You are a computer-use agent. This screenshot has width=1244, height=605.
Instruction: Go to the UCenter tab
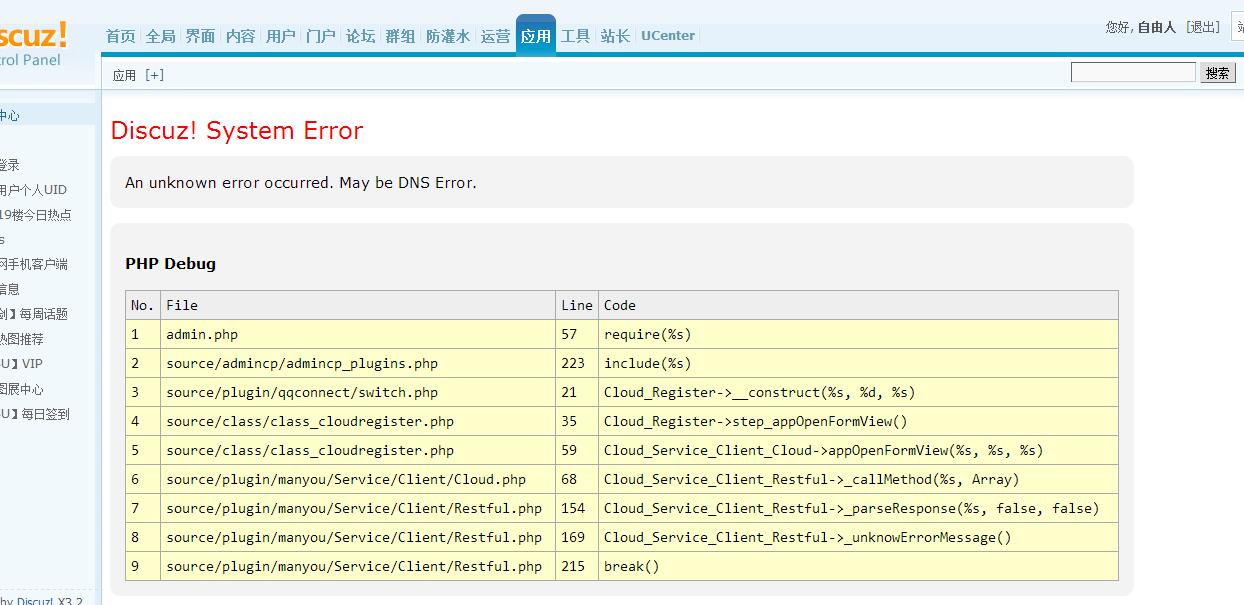pos(668,36)
